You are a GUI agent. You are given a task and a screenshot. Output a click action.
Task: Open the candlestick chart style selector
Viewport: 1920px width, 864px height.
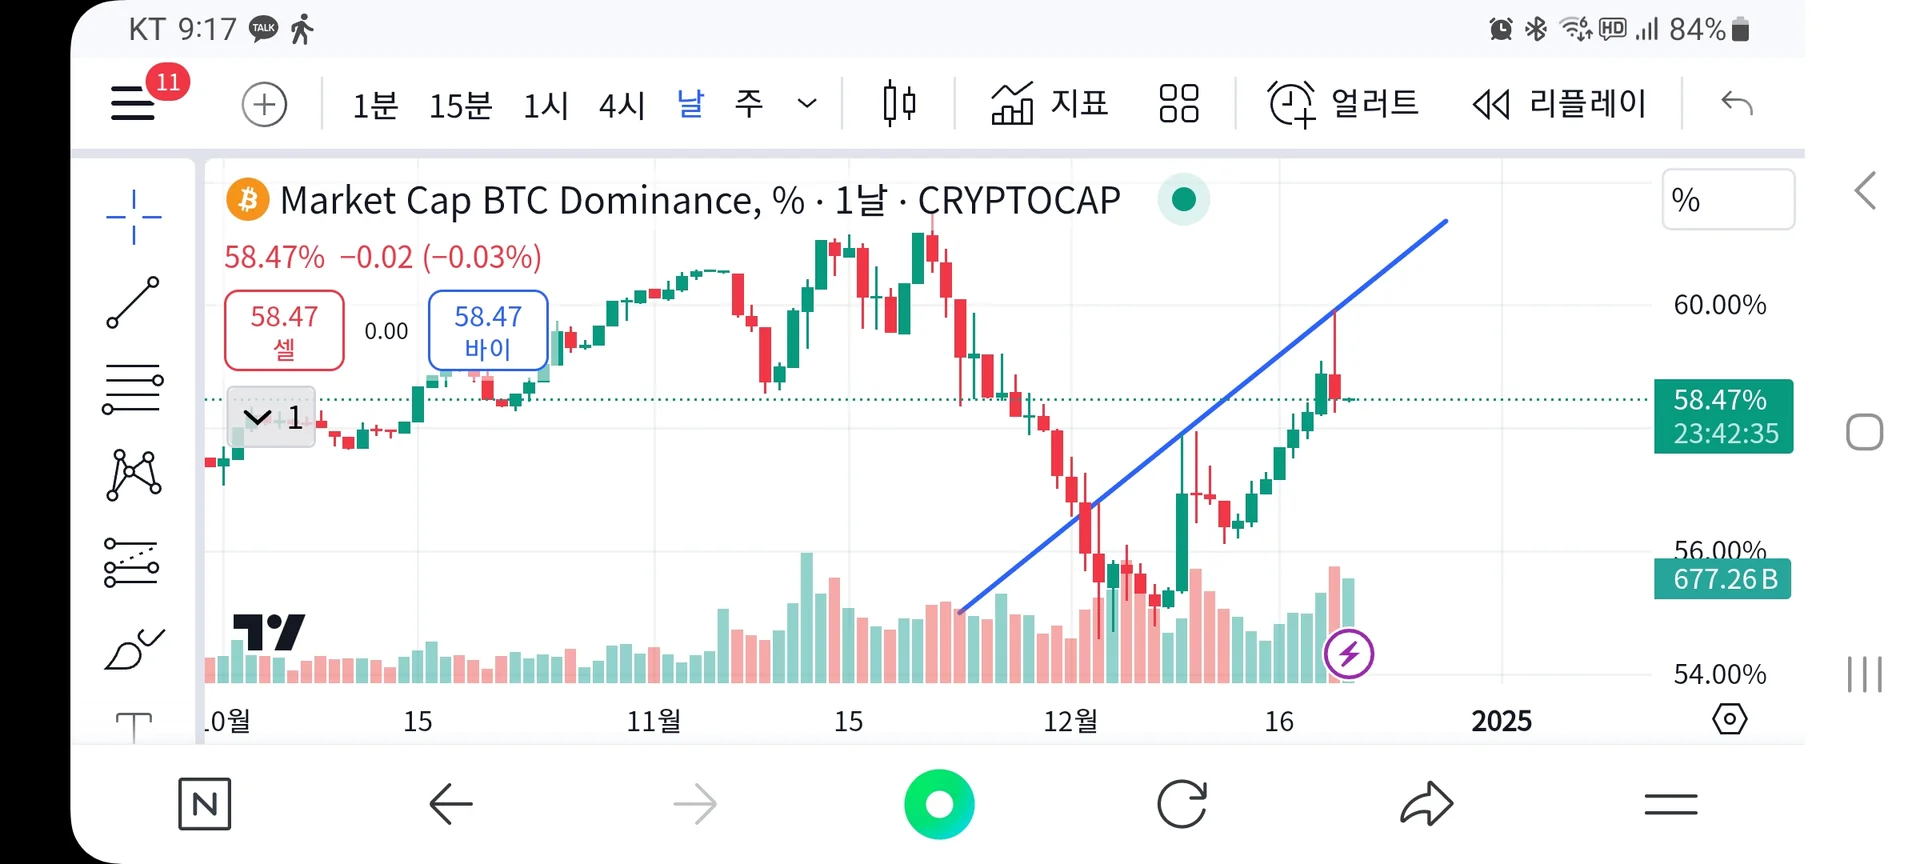pos(899,104)
